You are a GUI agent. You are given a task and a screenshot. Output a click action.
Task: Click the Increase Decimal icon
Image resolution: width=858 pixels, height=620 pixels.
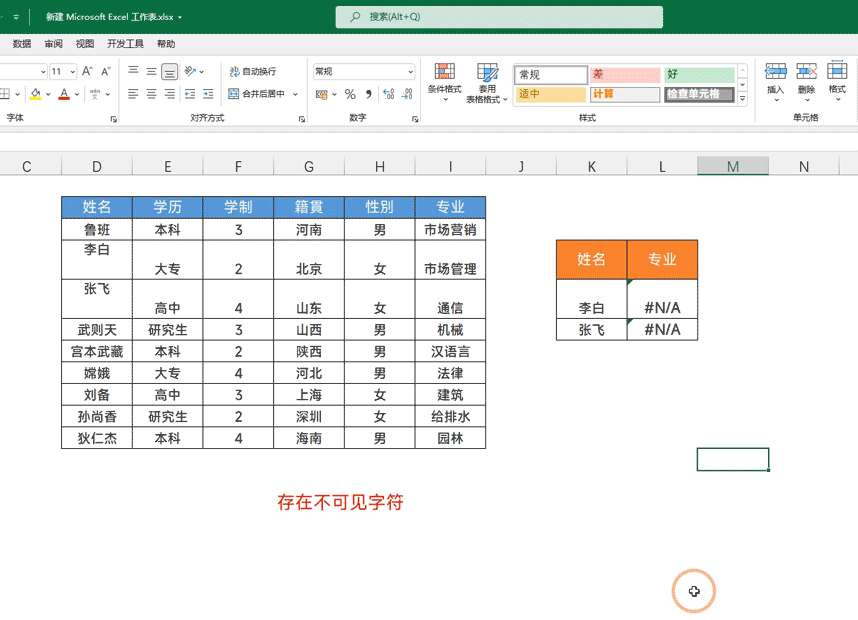click(389, 94)
